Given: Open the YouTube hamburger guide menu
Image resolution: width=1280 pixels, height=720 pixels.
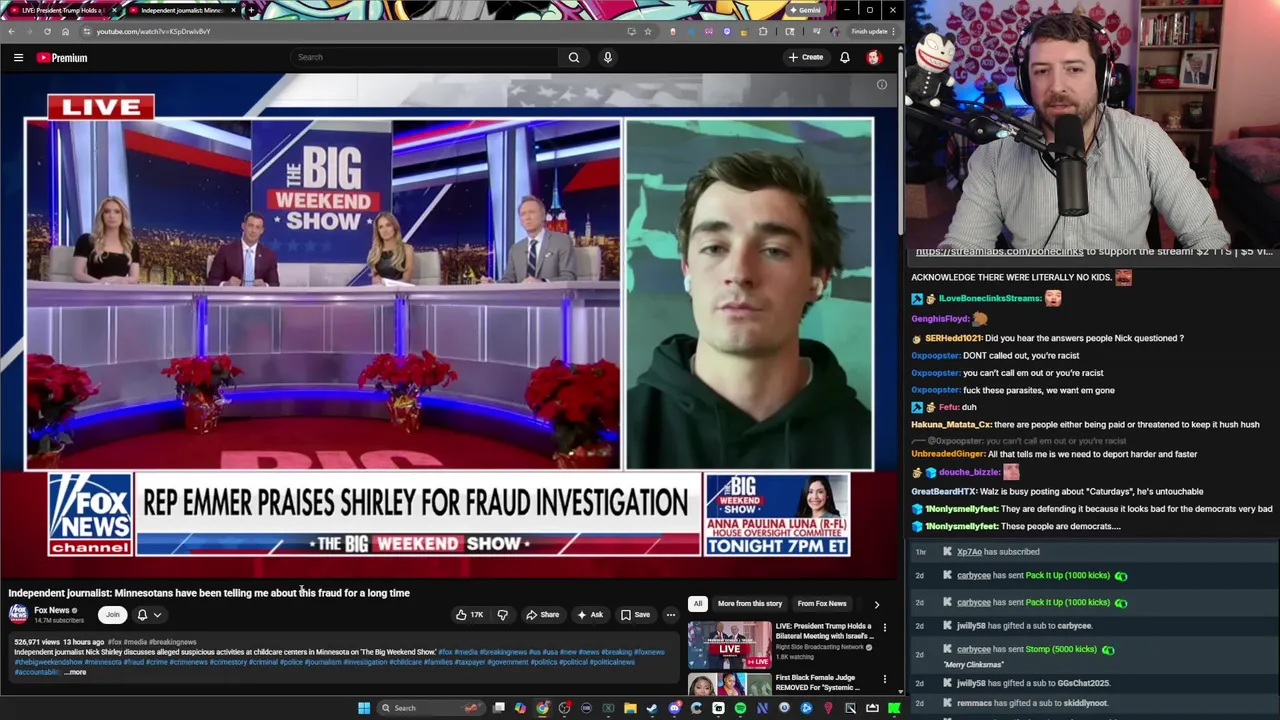Looking at the screenshot, I should [x=18, y=58].
